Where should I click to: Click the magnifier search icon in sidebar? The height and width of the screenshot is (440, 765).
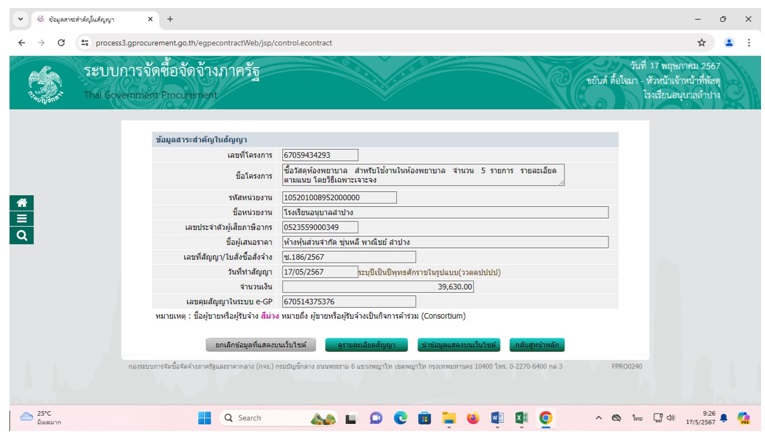coord(21,236)
